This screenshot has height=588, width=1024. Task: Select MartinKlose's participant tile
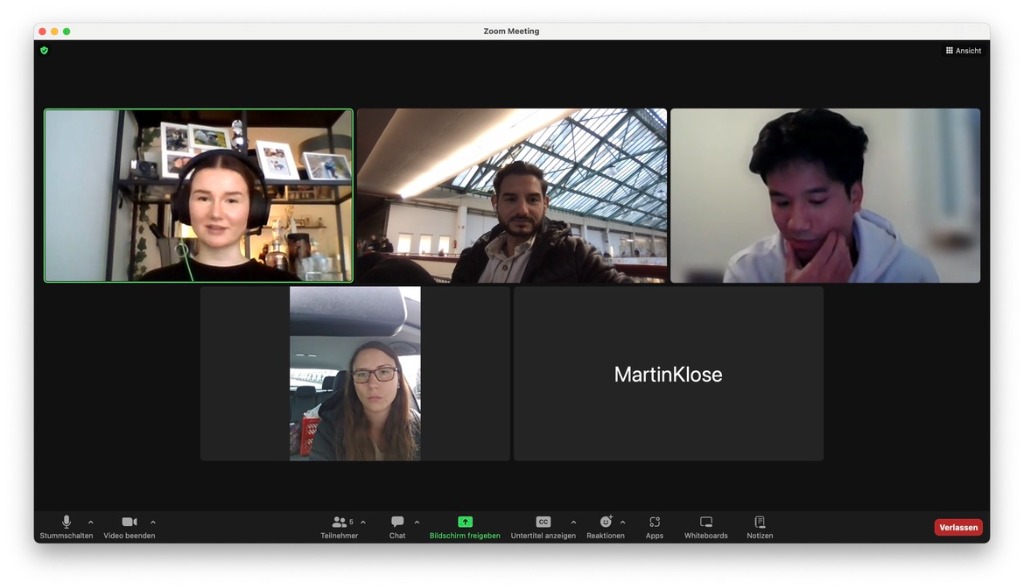(x=667, y=373)
